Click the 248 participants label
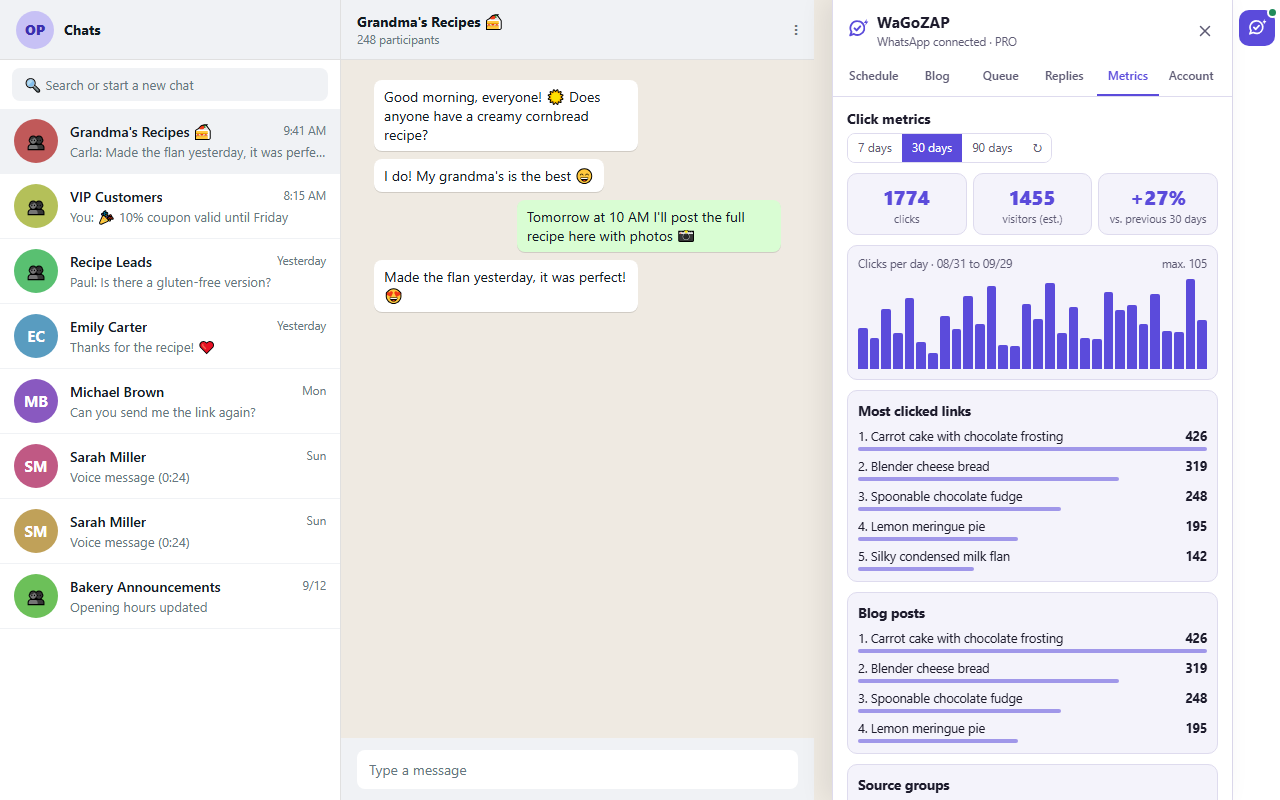The image size is (1280, 800). point(398,40)
